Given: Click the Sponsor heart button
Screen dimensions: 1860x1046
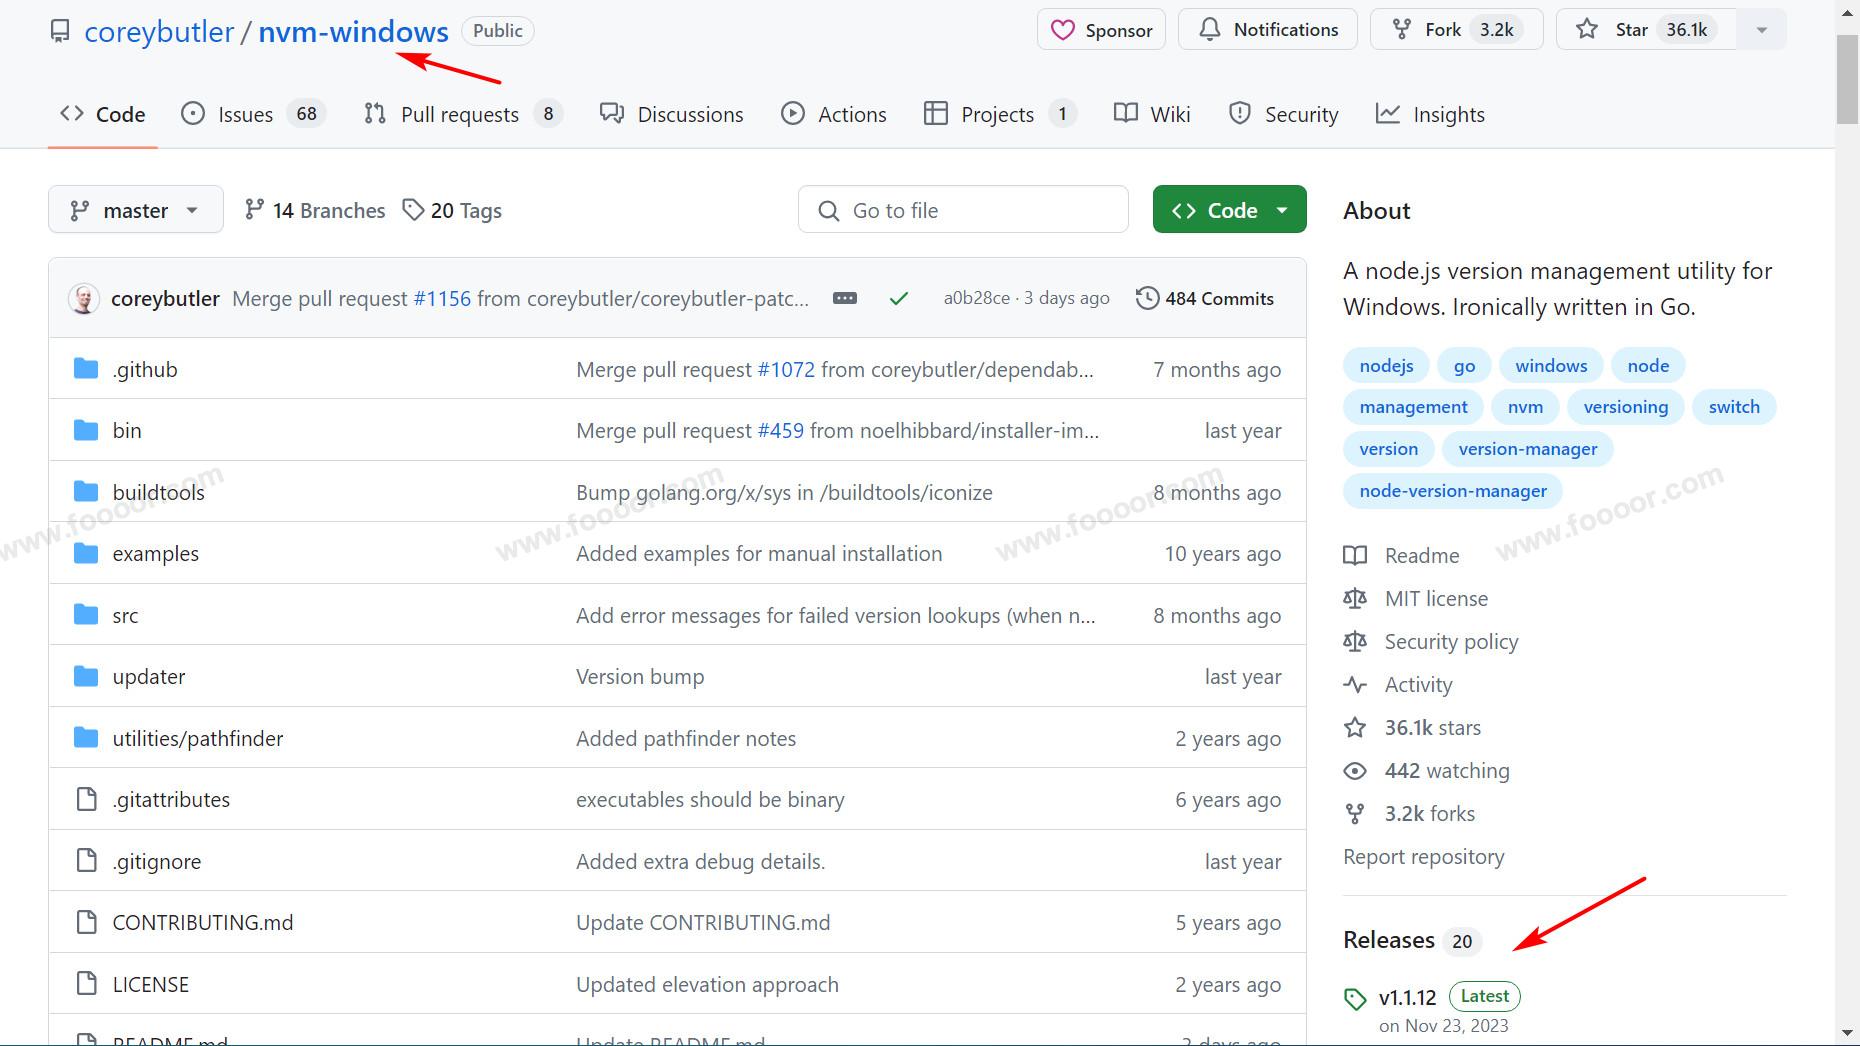Looking at the screenshot, I should 1101,30.
